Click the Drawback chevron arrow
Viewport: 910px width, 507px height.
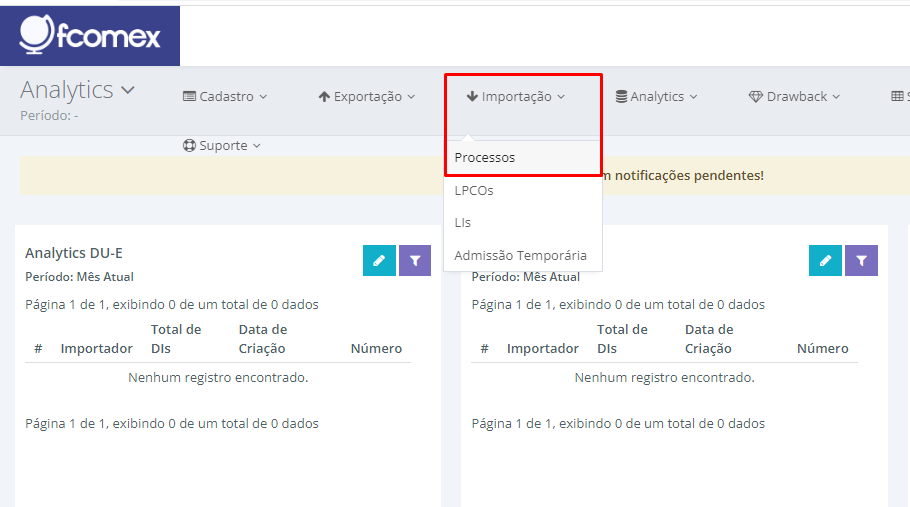click(836, 97)
